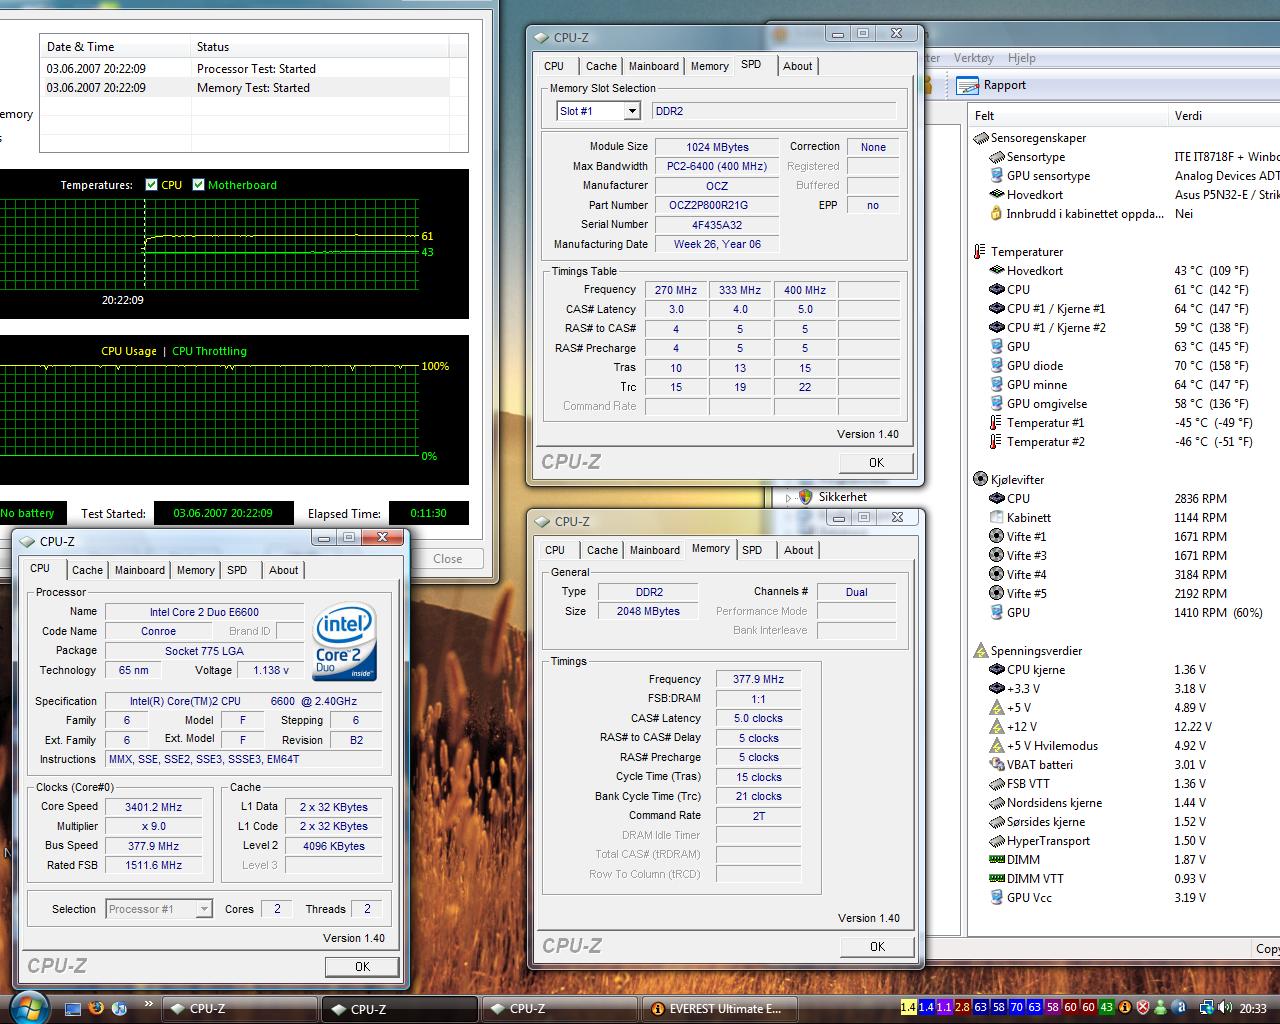The height and width of the screenshot is (1024, 1280).
Task: Click the Sensortype row icon
Action: (996, 157)
